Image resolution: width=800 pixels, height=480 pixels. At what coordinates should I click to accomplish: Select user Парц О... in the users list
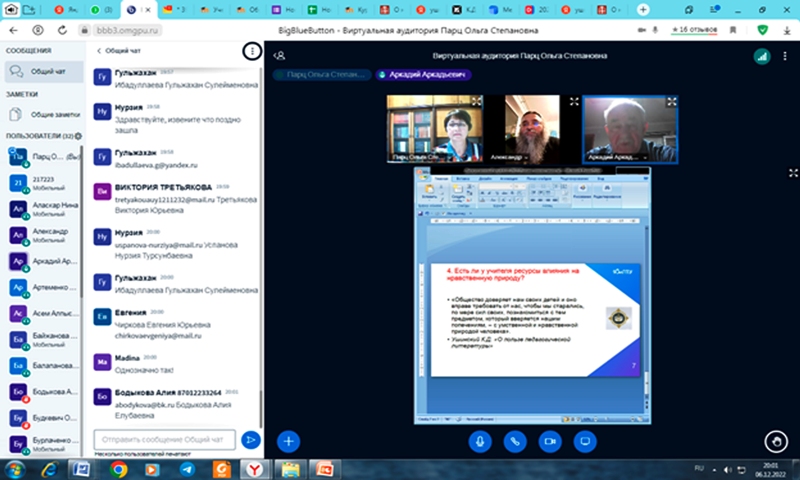pyautogui.click(x=44, y=157)
